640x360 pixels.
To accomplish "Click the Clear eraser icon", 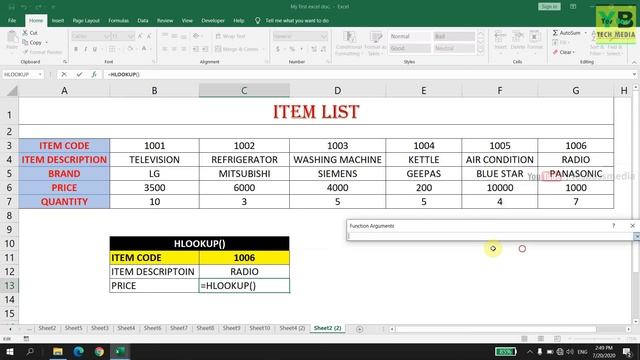I will [555, 52].
